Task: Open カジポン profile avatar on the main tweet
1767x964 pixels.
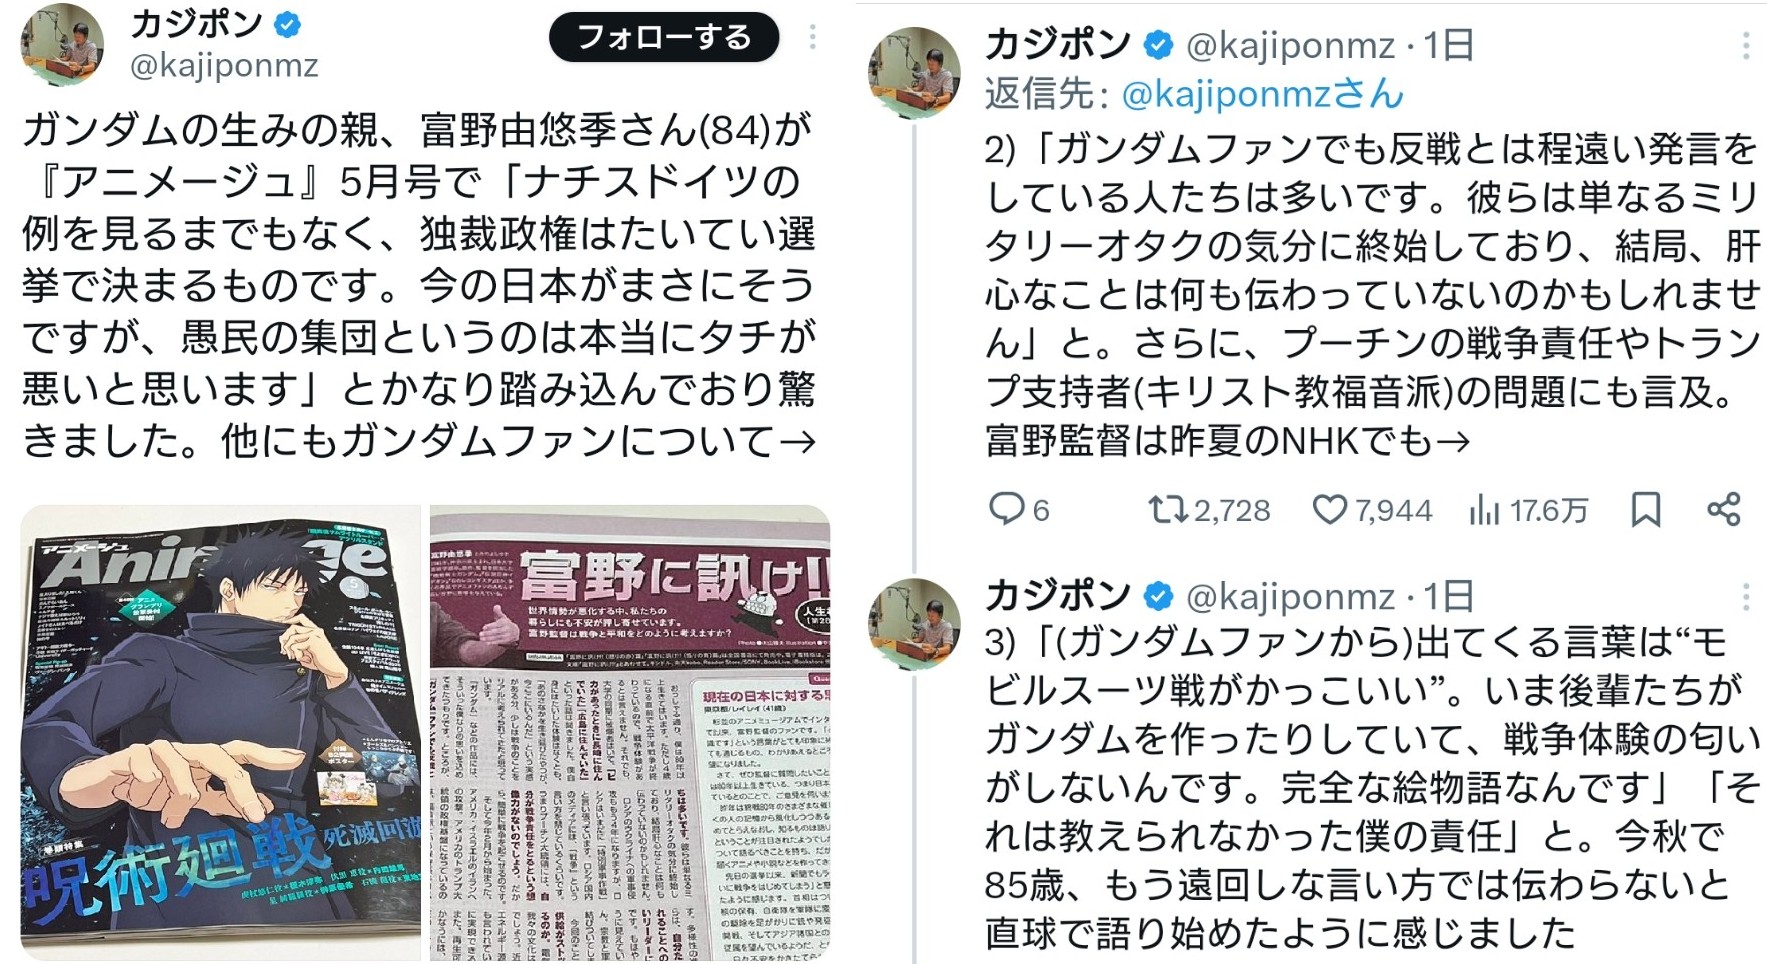Action: click(x=62, y=44)
